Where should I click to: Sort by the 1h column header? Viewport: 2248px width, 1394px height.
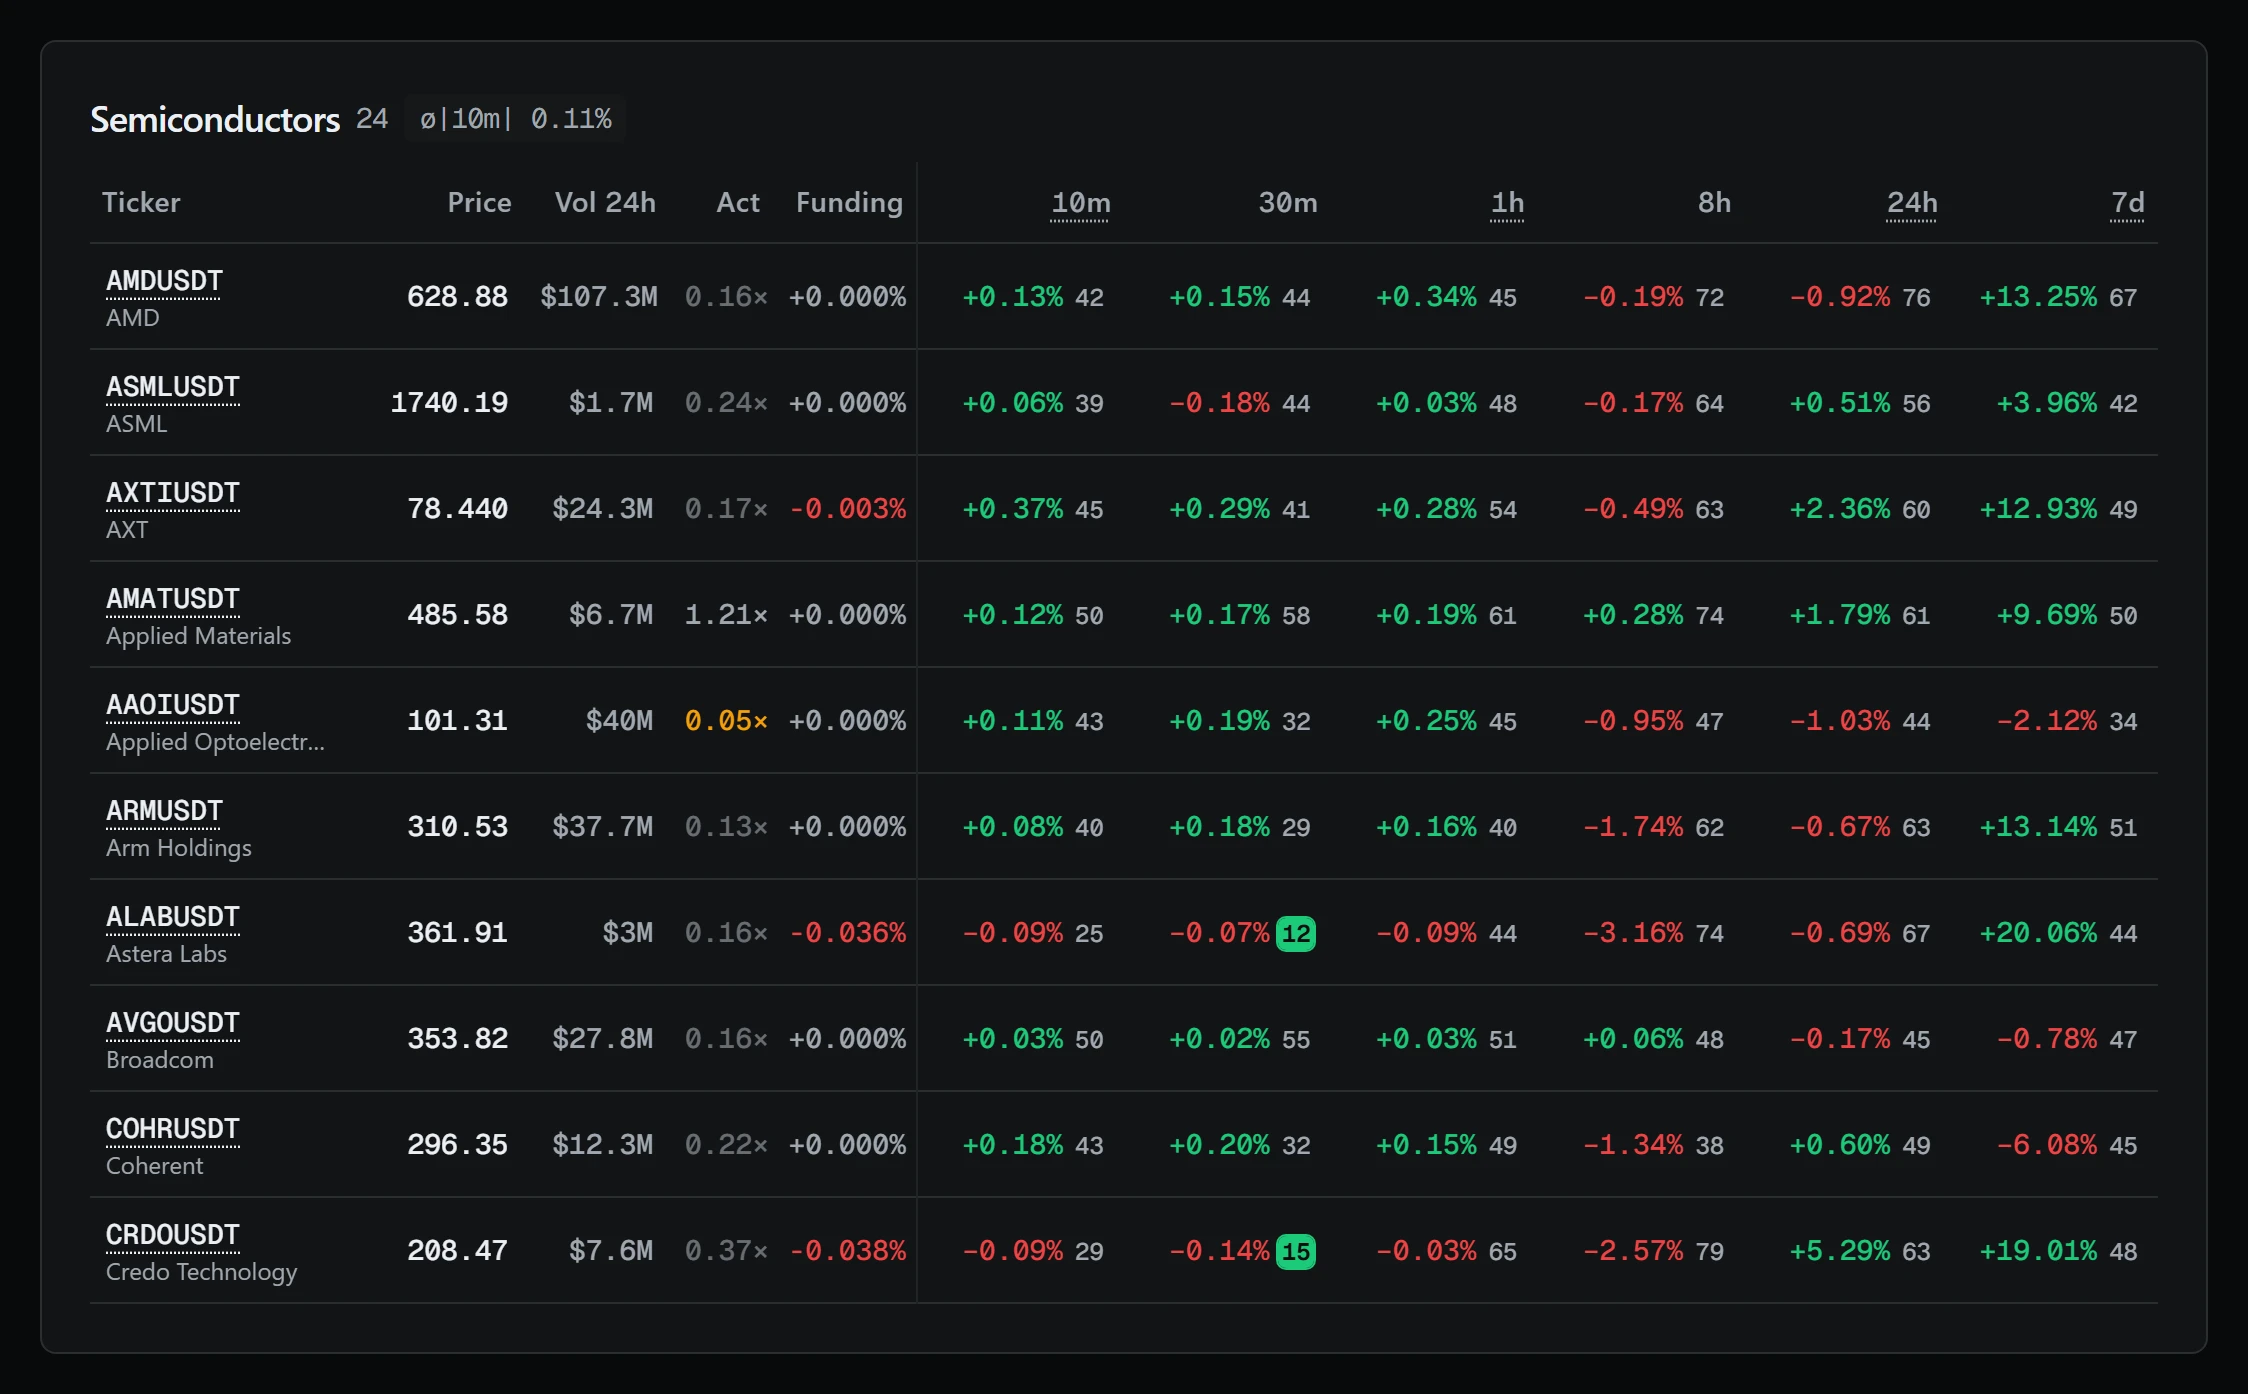pos(1507,203)
